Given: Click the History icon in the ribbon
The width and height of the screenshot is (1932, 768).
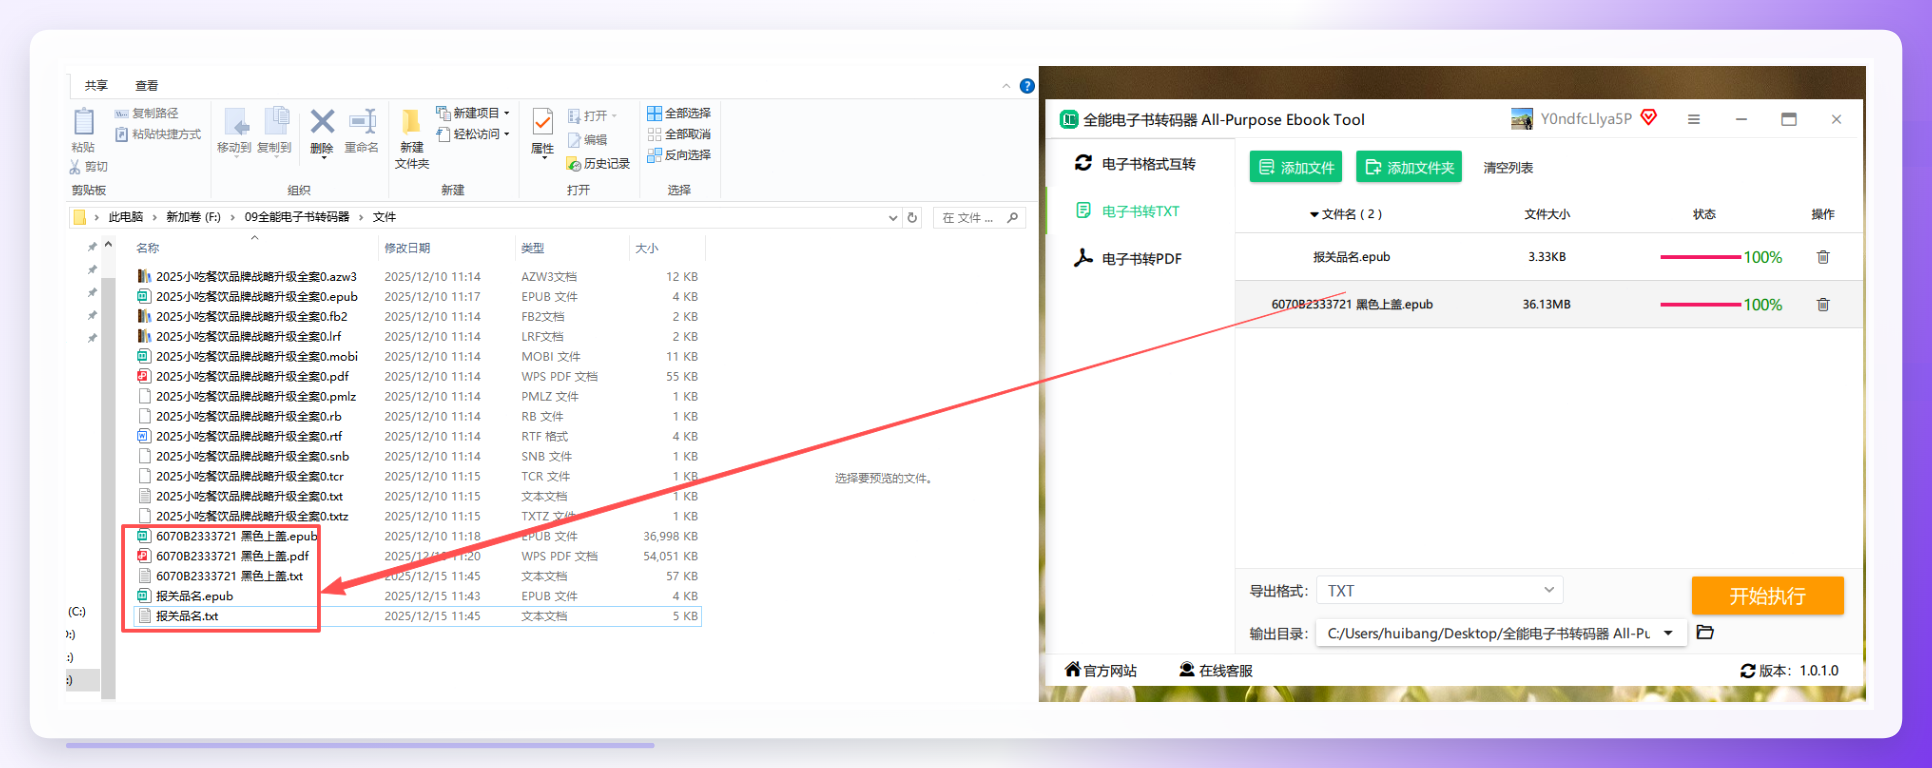Looking at the screenshot, I should pos(574,164).
